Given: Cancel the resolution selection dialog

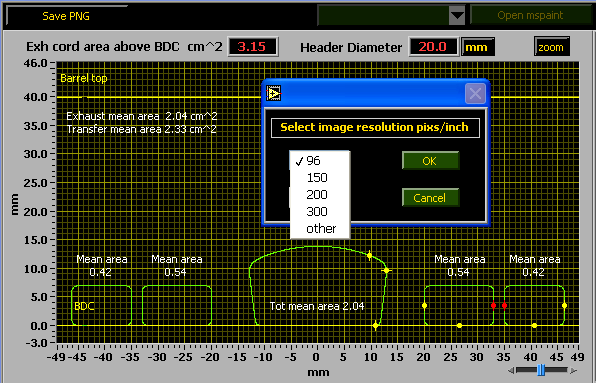Looking at the screenshot, I should click(x=430, y=198).
